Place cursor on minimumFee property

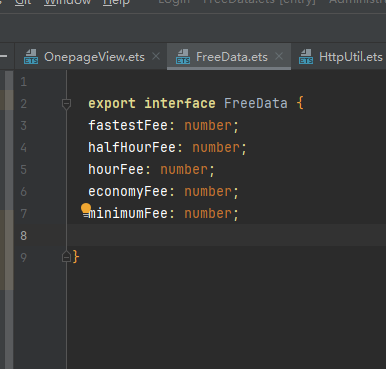click(x=128, y=214)
